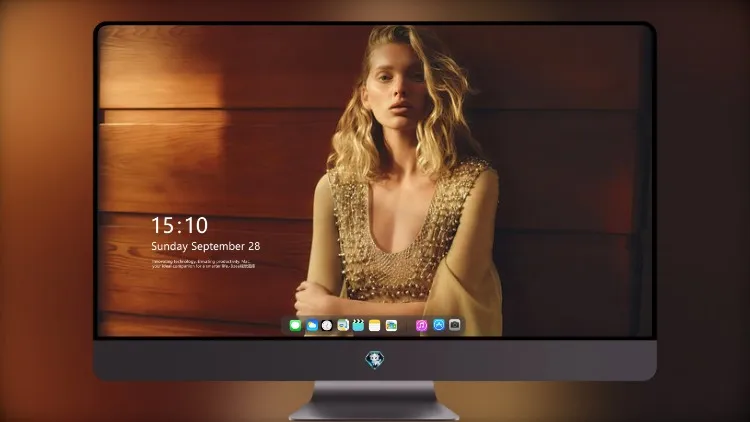Open the blue App Store icon

click(x=439, y=325)
